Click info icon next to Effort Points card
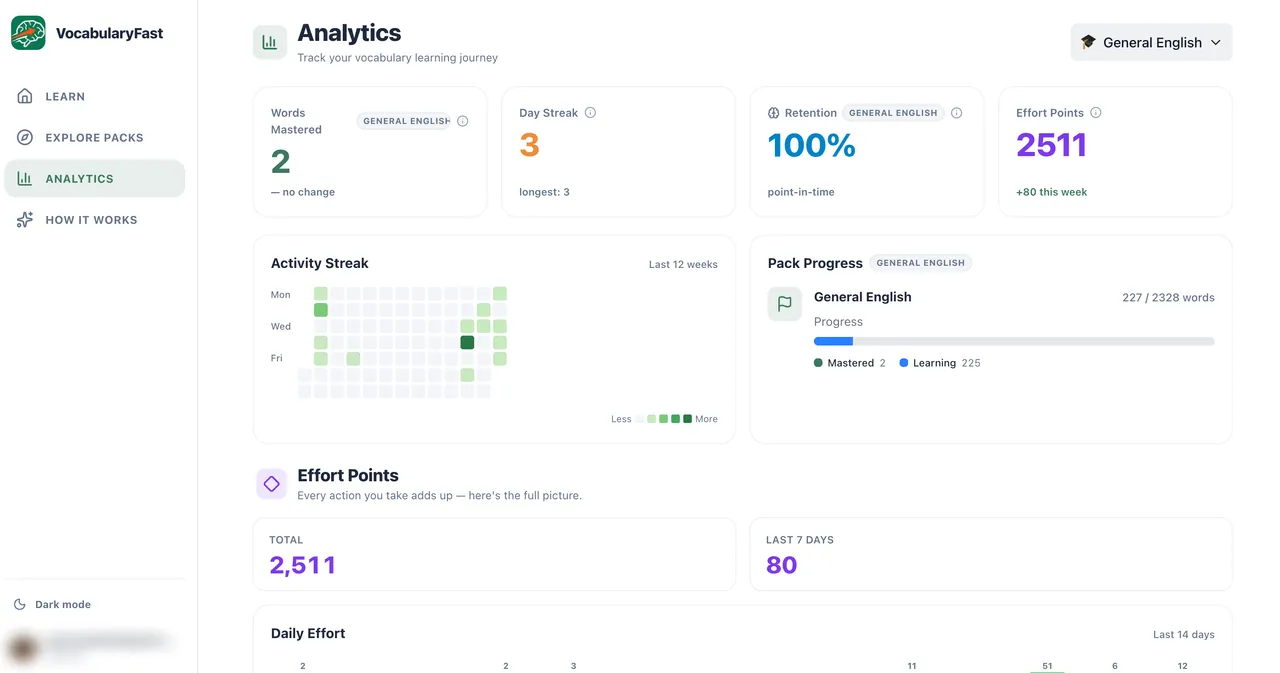This screenshot has width=1280, height=673. point(1096,113)
